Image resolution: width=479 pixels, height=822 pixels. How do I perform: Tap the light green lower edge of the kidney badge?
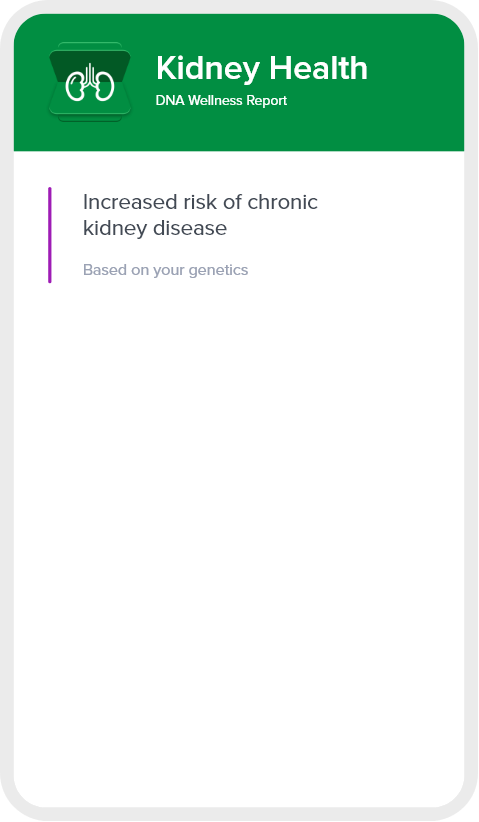click(x=90, y=116)
